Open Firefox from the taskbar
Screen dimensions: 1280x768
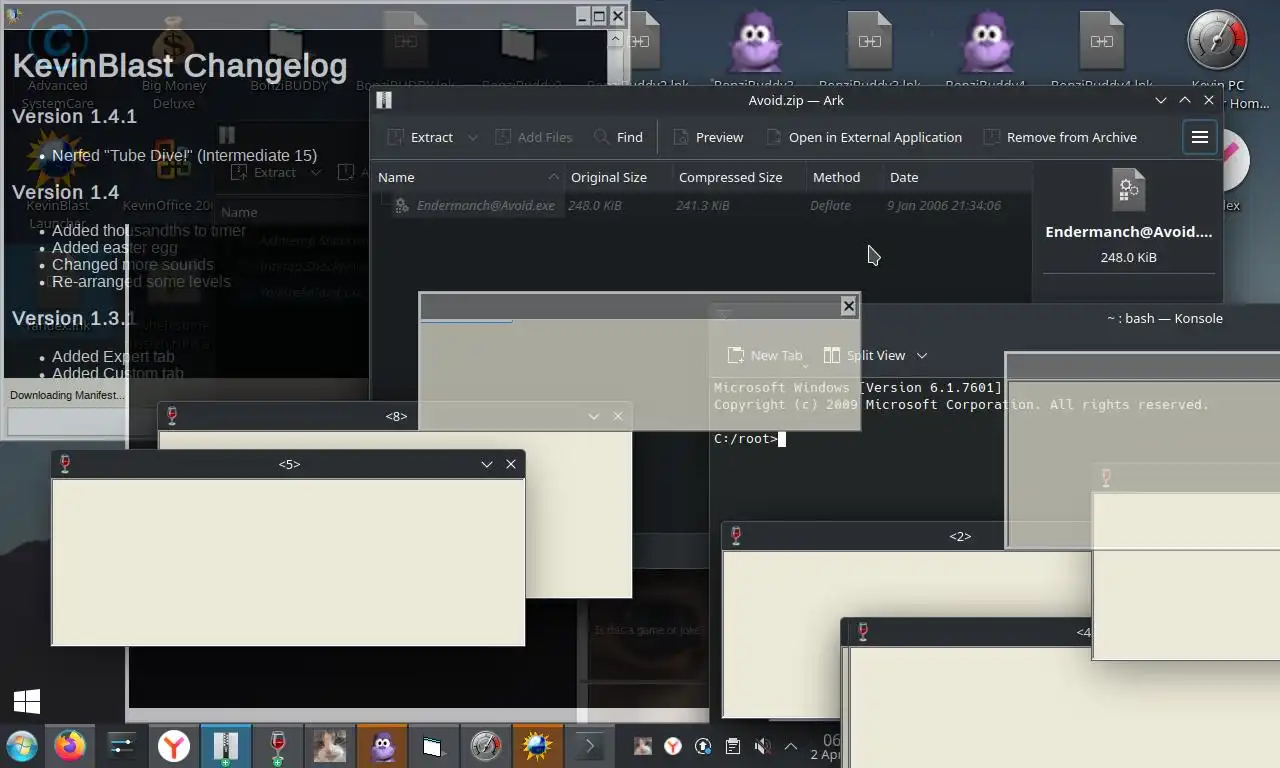coord(70,746)
